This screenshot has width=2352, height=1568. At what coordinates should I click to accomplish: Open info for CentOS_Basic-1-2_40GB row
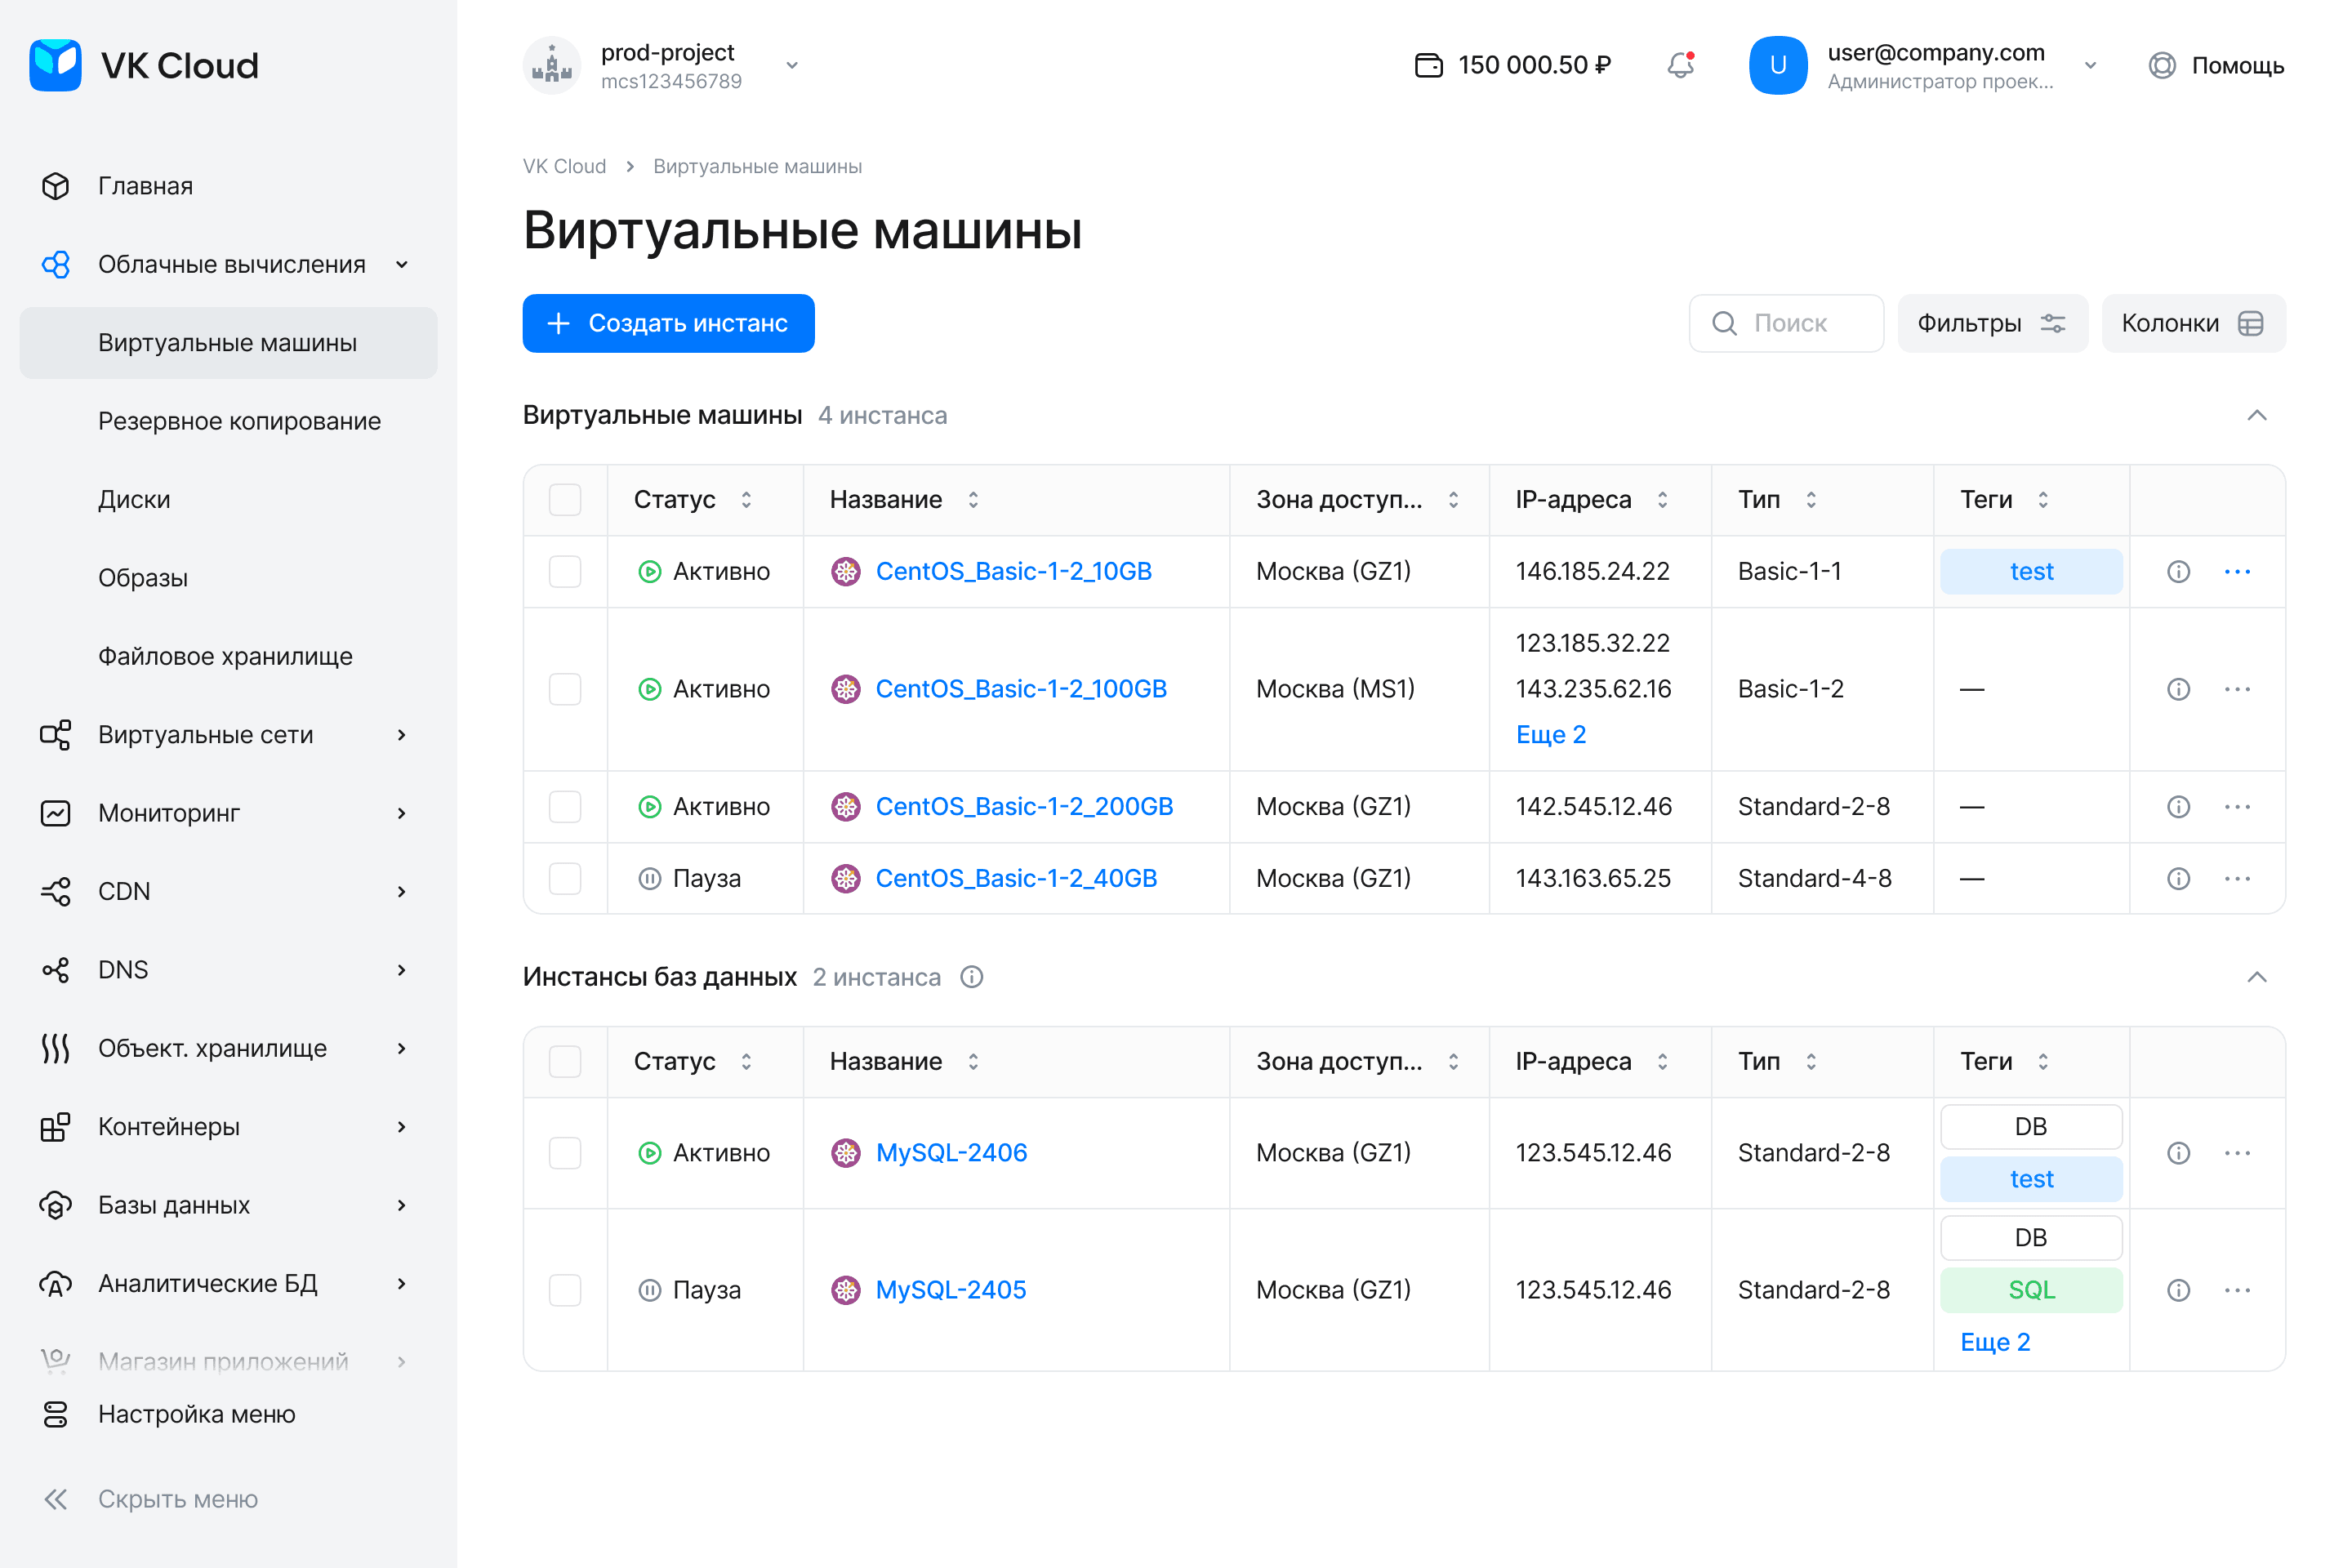coord(2178,878)
